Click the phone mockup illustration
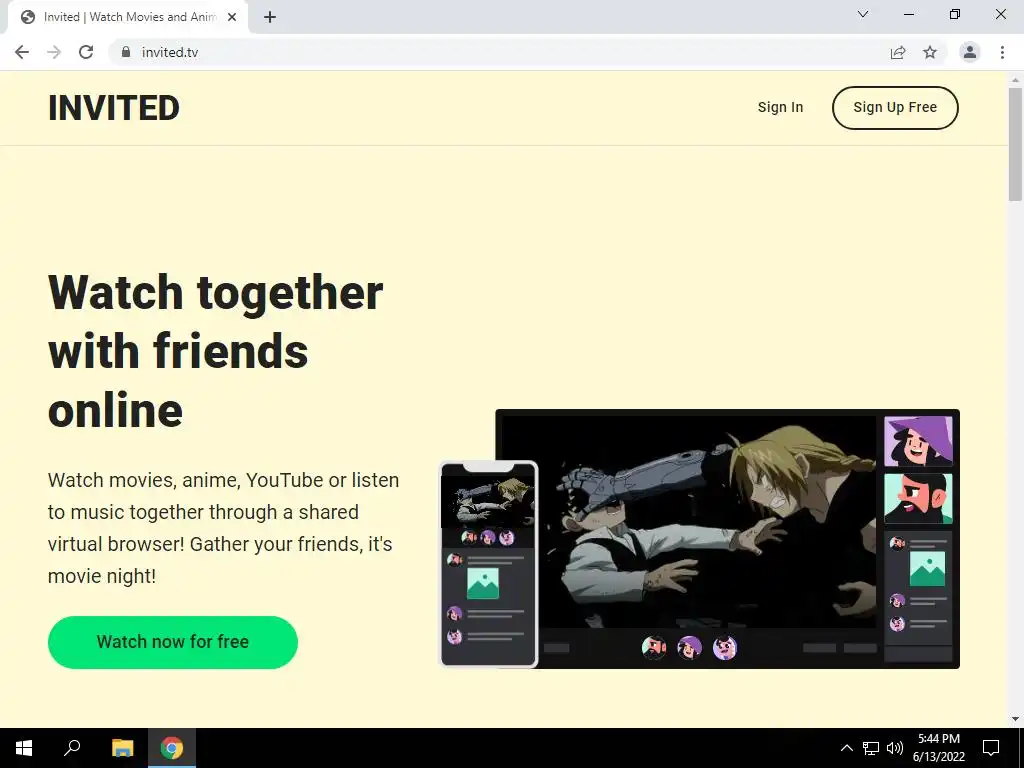 pyautogui.click(x=489, y=564)
